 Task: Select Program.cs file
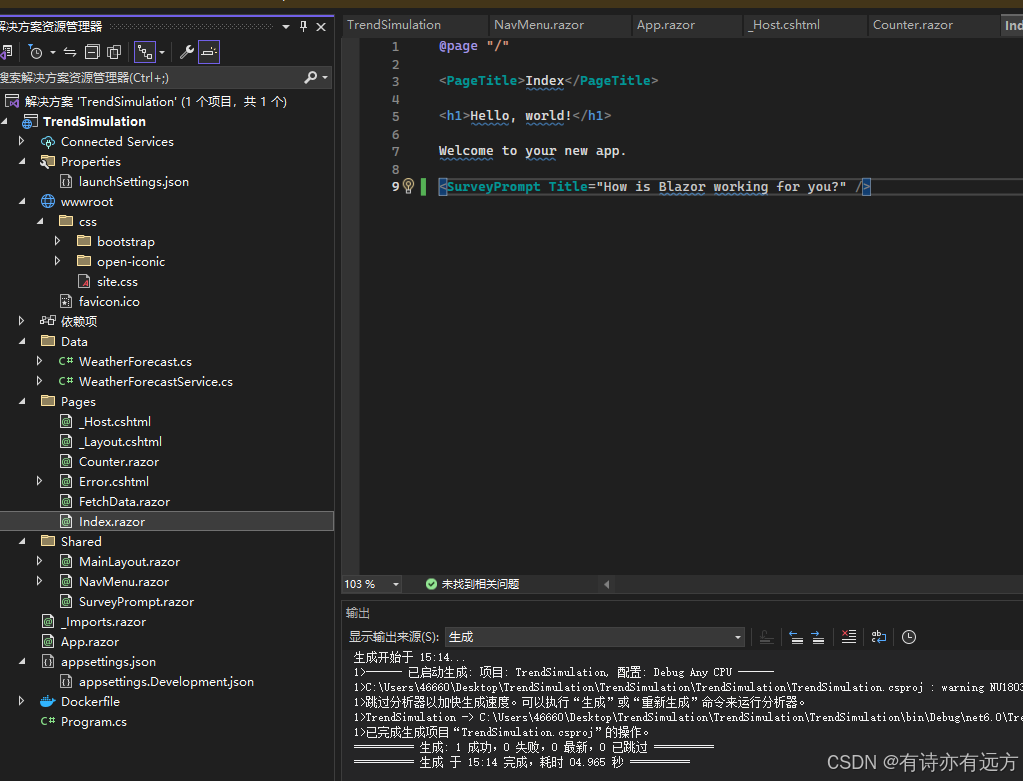pos(94,722)
